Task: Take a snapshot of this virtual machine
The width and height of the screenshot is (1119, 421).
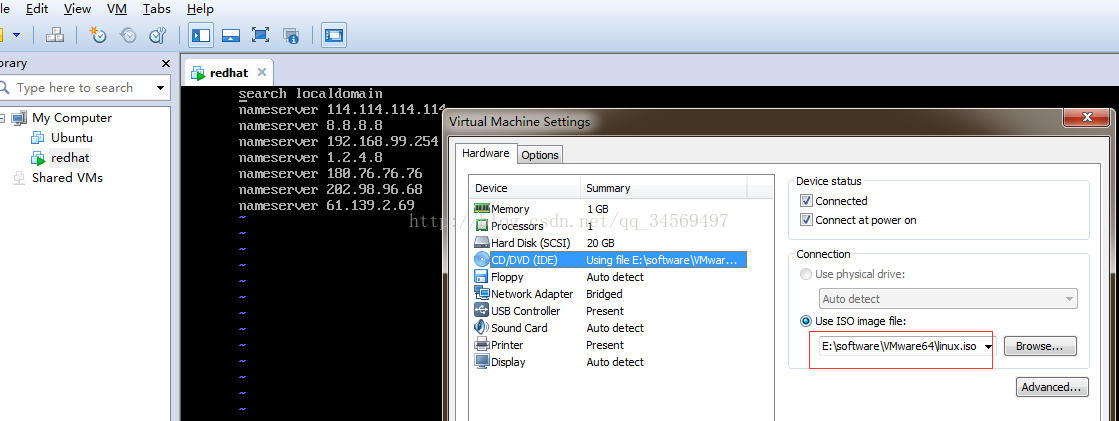Action: click(x=98, y=34)
